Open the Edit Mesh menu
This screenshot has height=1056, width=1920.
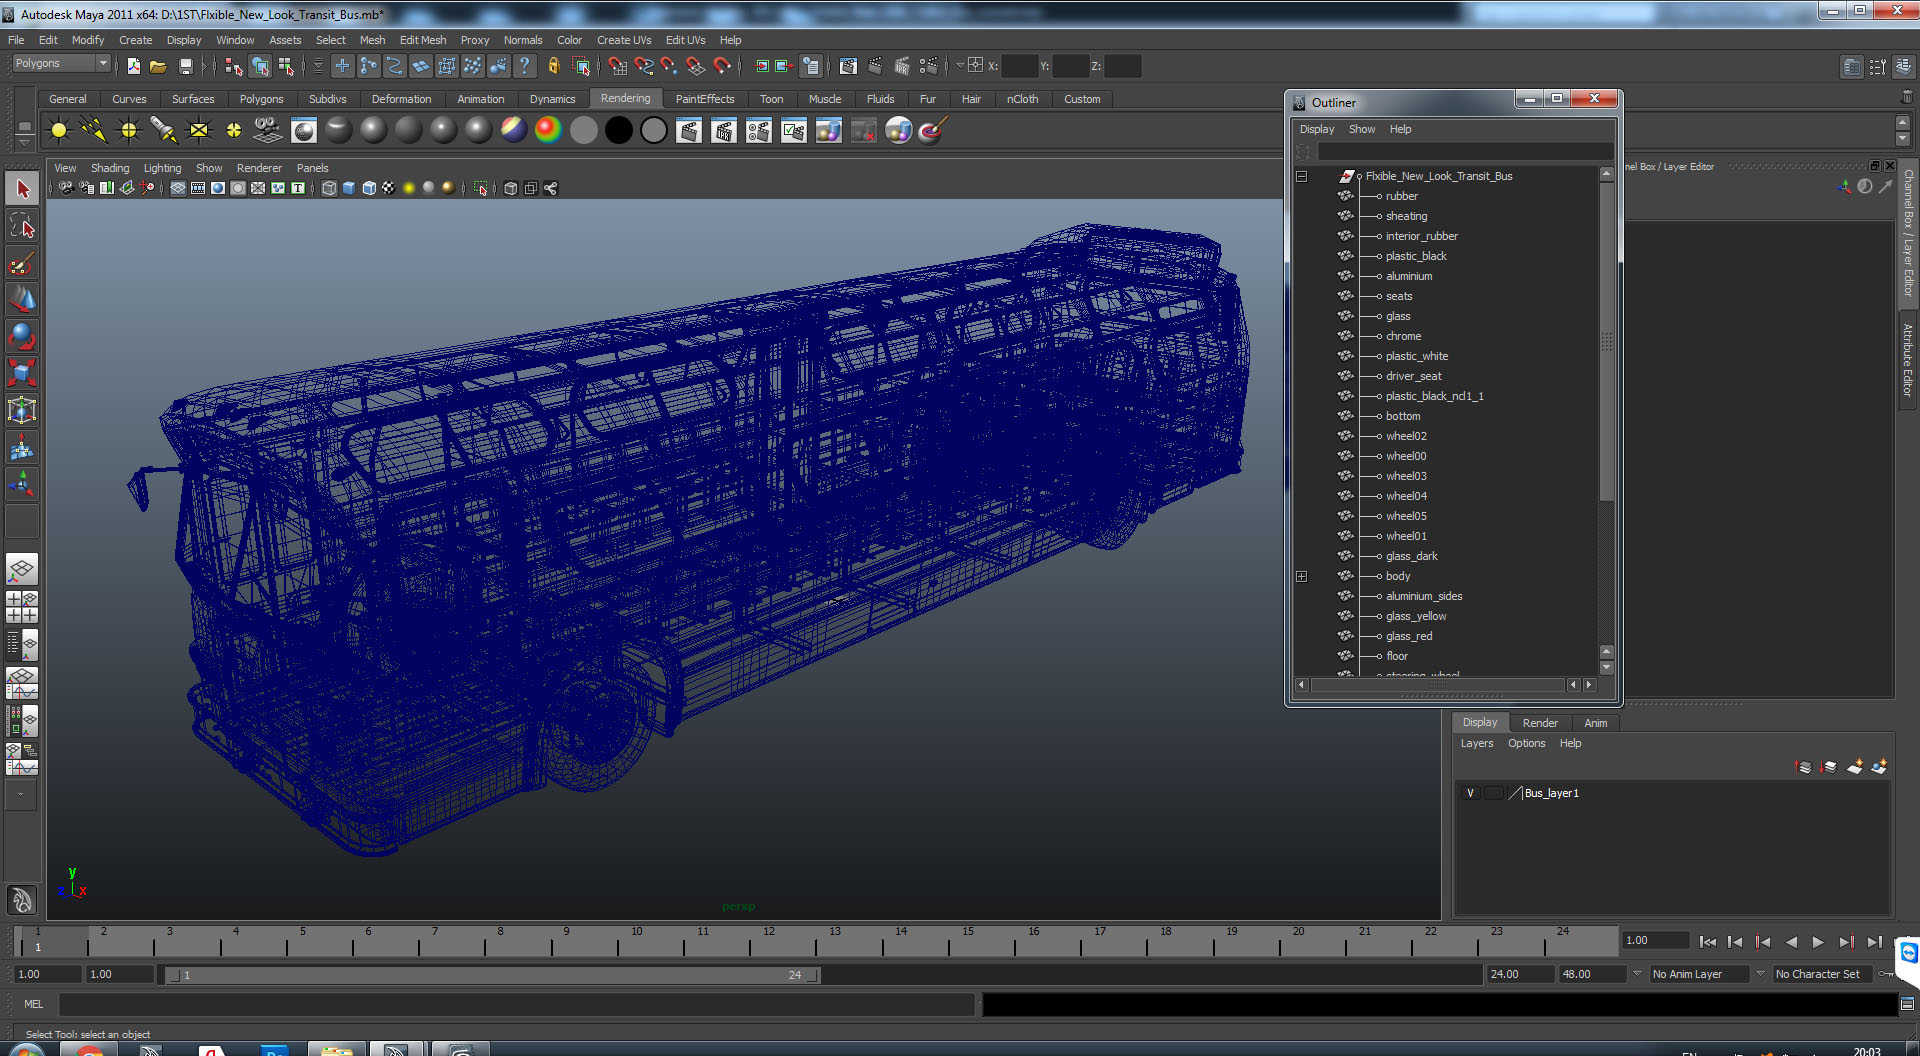click(423, 40)
